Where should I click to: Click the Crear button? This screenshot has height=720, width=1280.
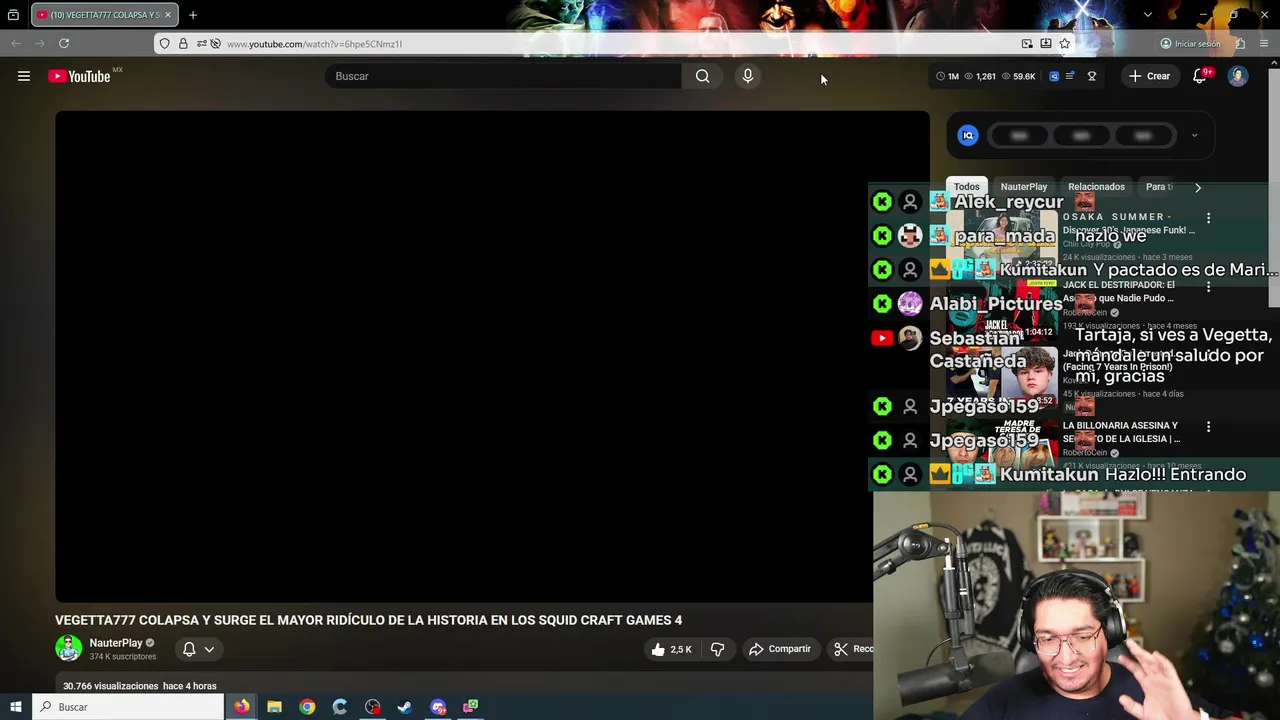point(1149,76)
